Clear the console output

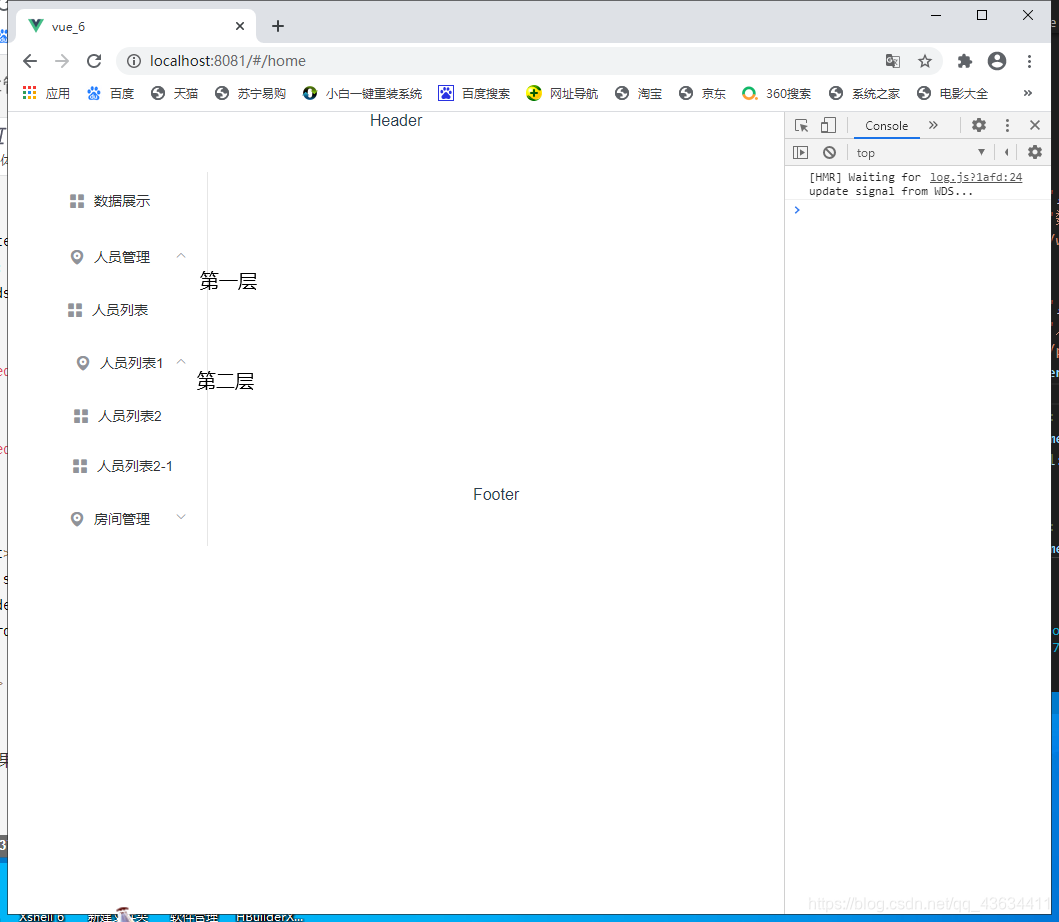point(829,153)
